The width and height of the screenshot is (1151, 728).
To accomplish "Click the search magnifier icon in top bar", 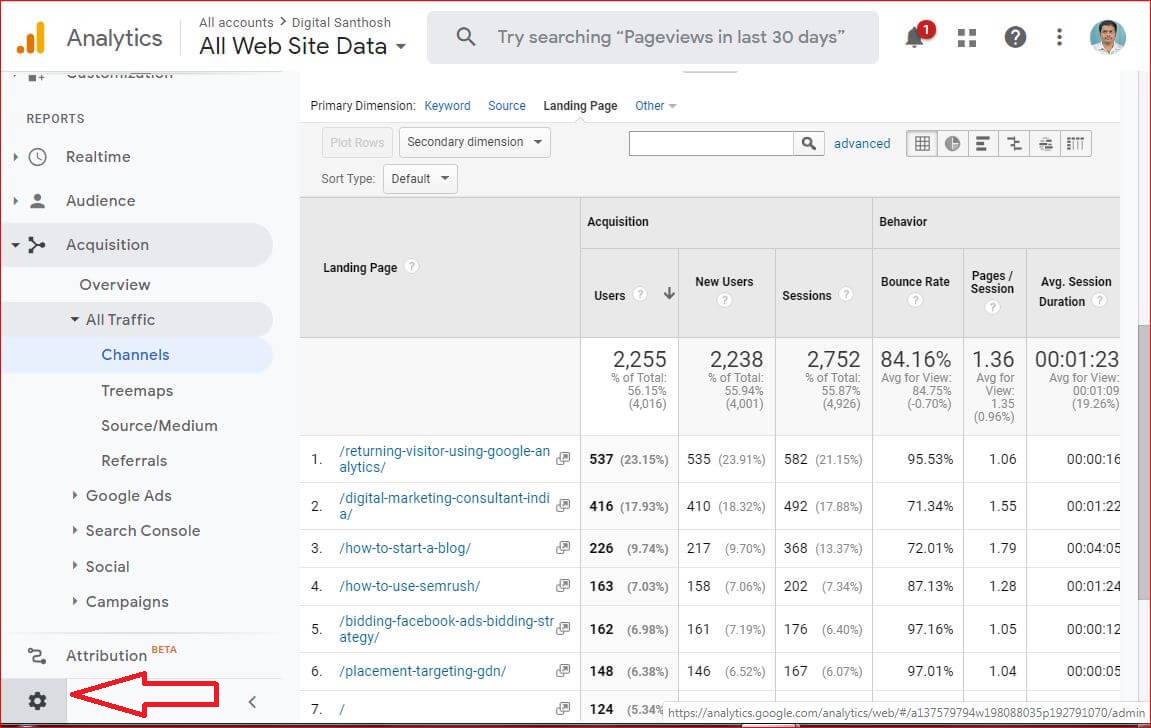I will 465,37.
